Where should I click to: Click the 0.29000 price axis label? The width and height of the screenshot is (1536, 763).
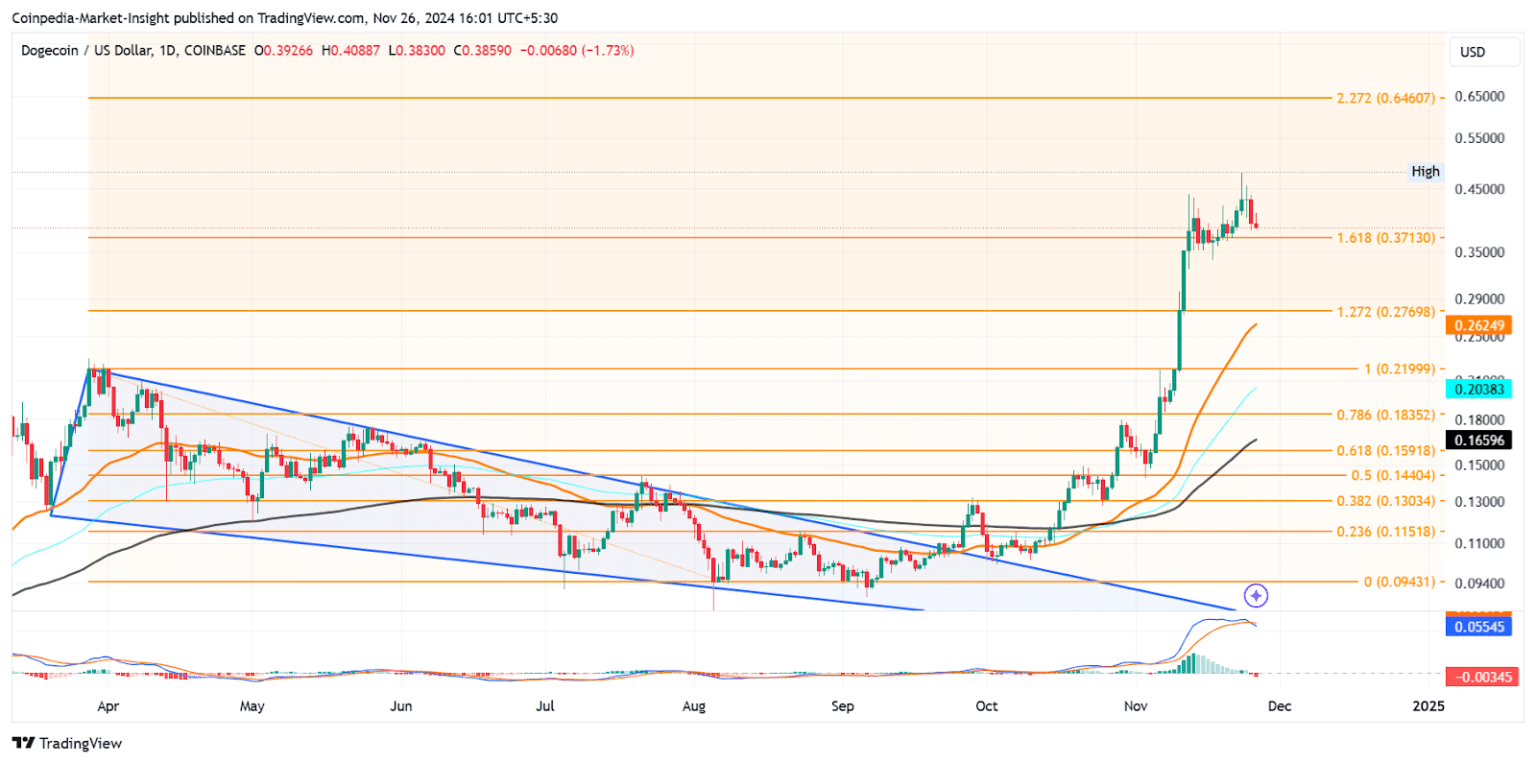tap(1479, 299)
